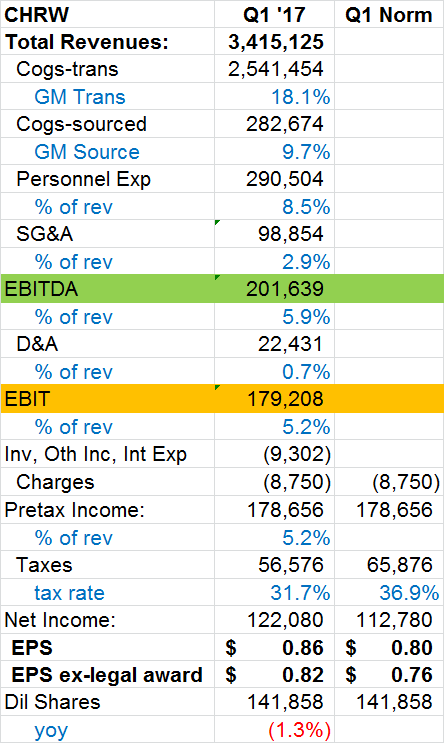Select the red (1.3%) yoy value

(x=299, y=730)
